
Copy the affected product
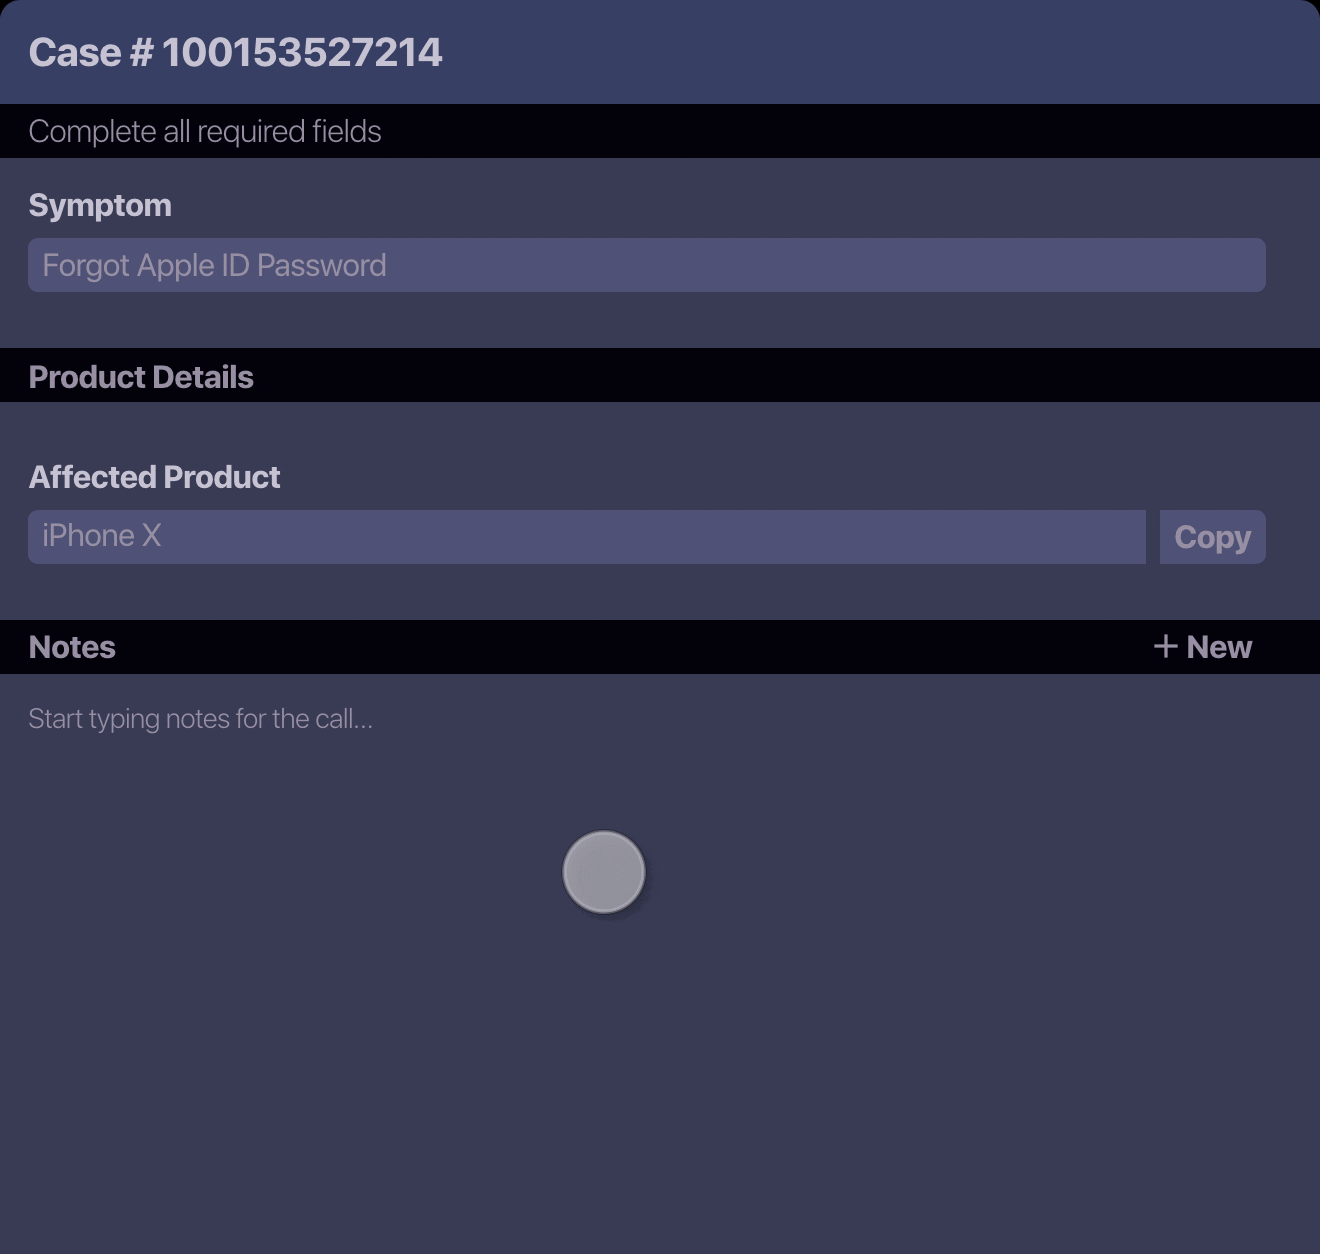tap(1212, 537)
